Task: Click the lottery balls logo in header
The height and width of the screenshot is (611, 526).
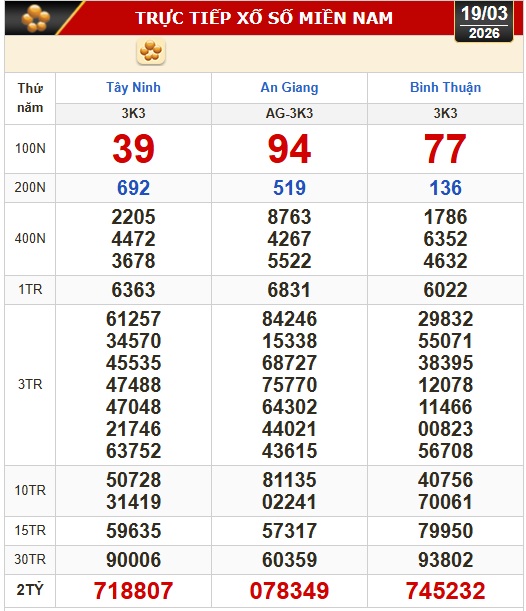Action: [x=36, y=18]
